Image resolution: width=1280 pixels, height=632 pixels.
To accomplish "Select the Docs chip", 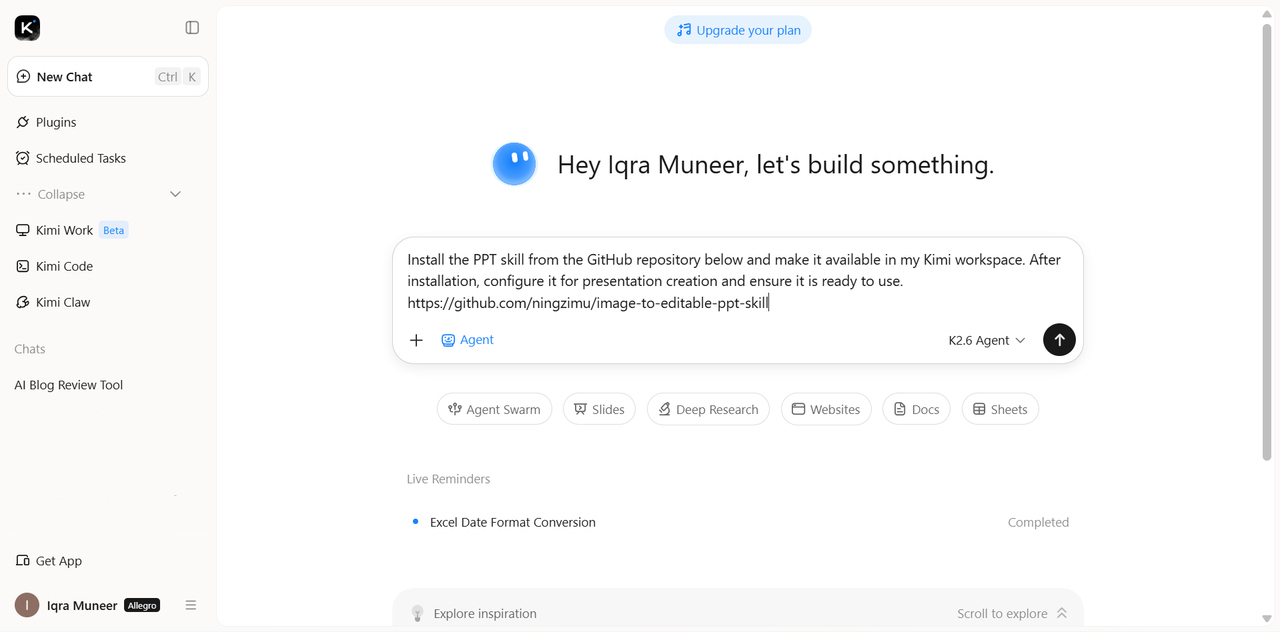I will (x=916, y=409).
